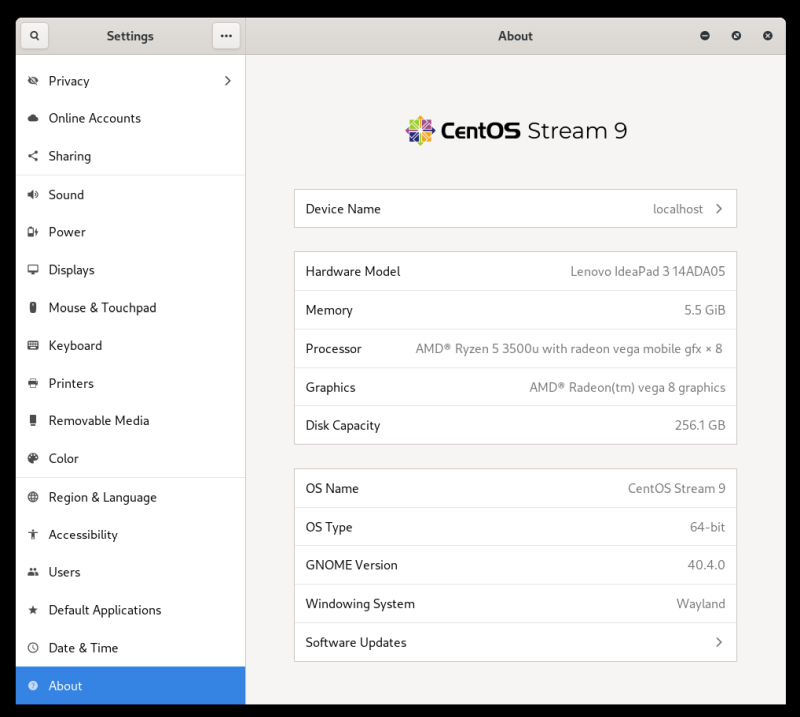Viewport: 800px width, 717px height.
Task: Open the Settings three-dot menu
Action: 226,36
